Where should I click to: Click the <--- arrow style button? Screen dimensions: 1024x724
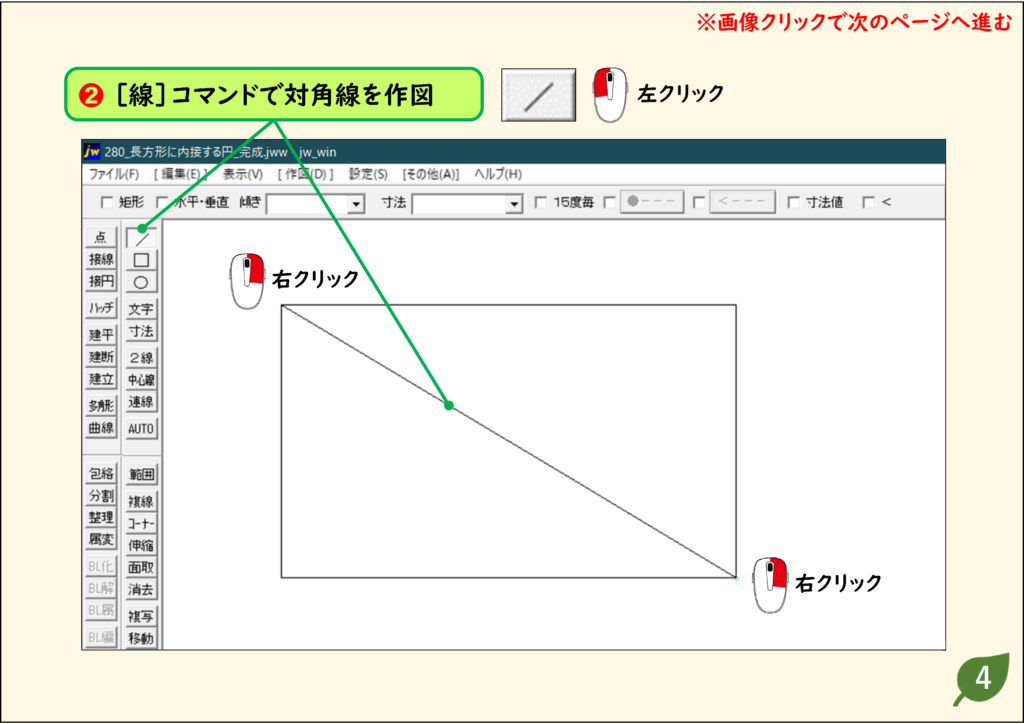743,202
